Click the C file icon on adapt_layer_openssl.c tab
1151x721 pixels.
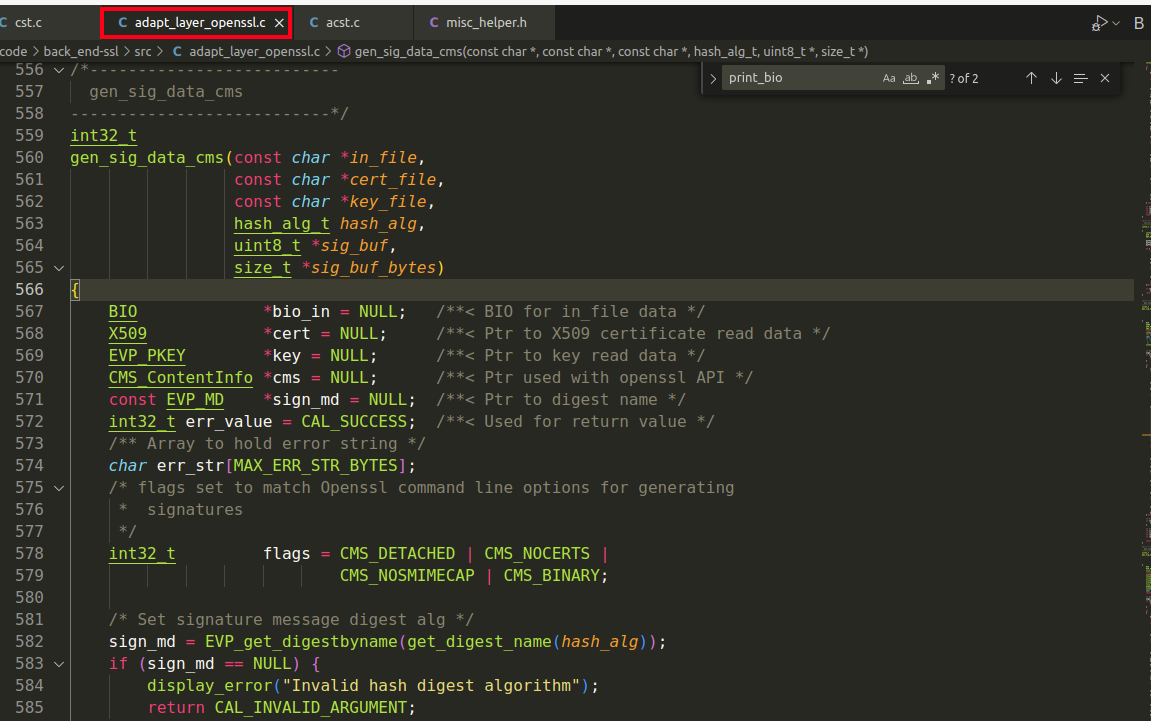(123, 23)
